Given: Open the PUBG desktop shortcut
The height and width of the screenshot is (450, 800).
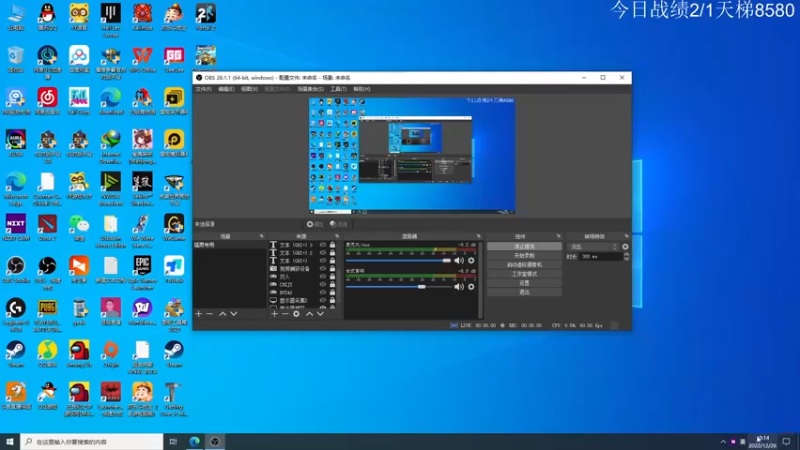Looking at the screenshot, I should [47, 315].
